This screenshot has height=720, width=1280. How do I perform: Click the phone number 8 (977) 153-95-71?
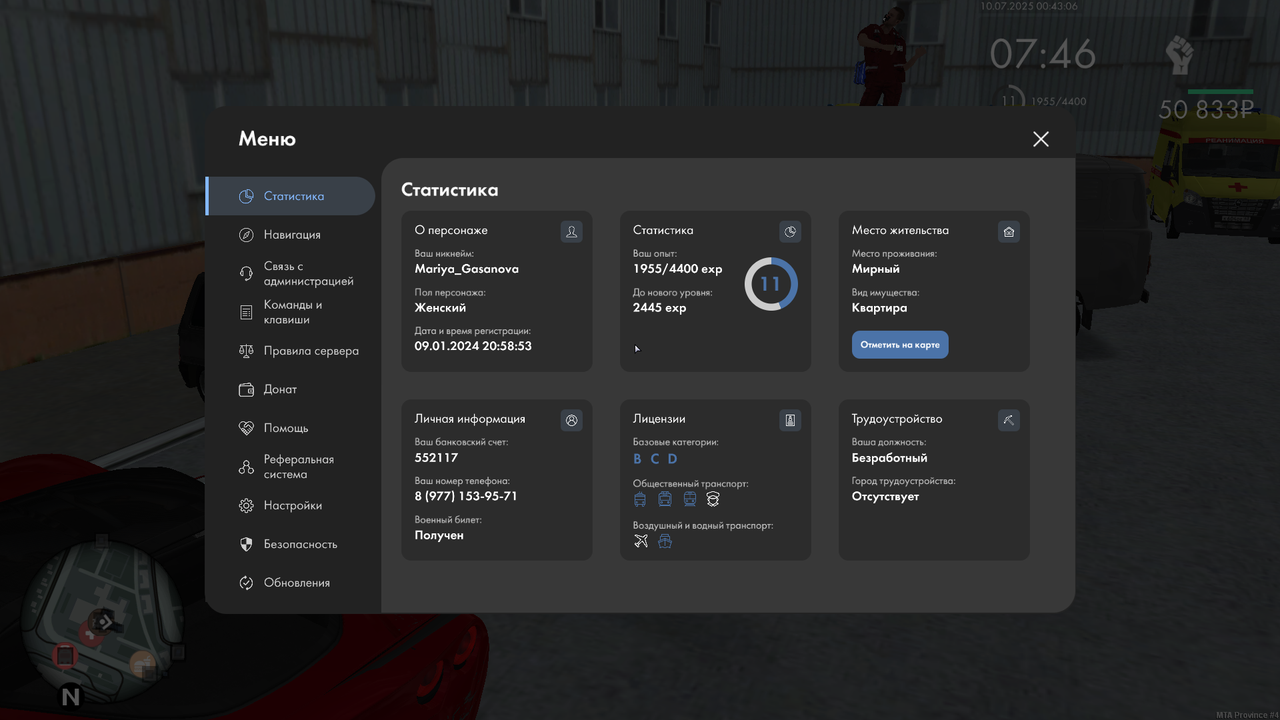466,497
